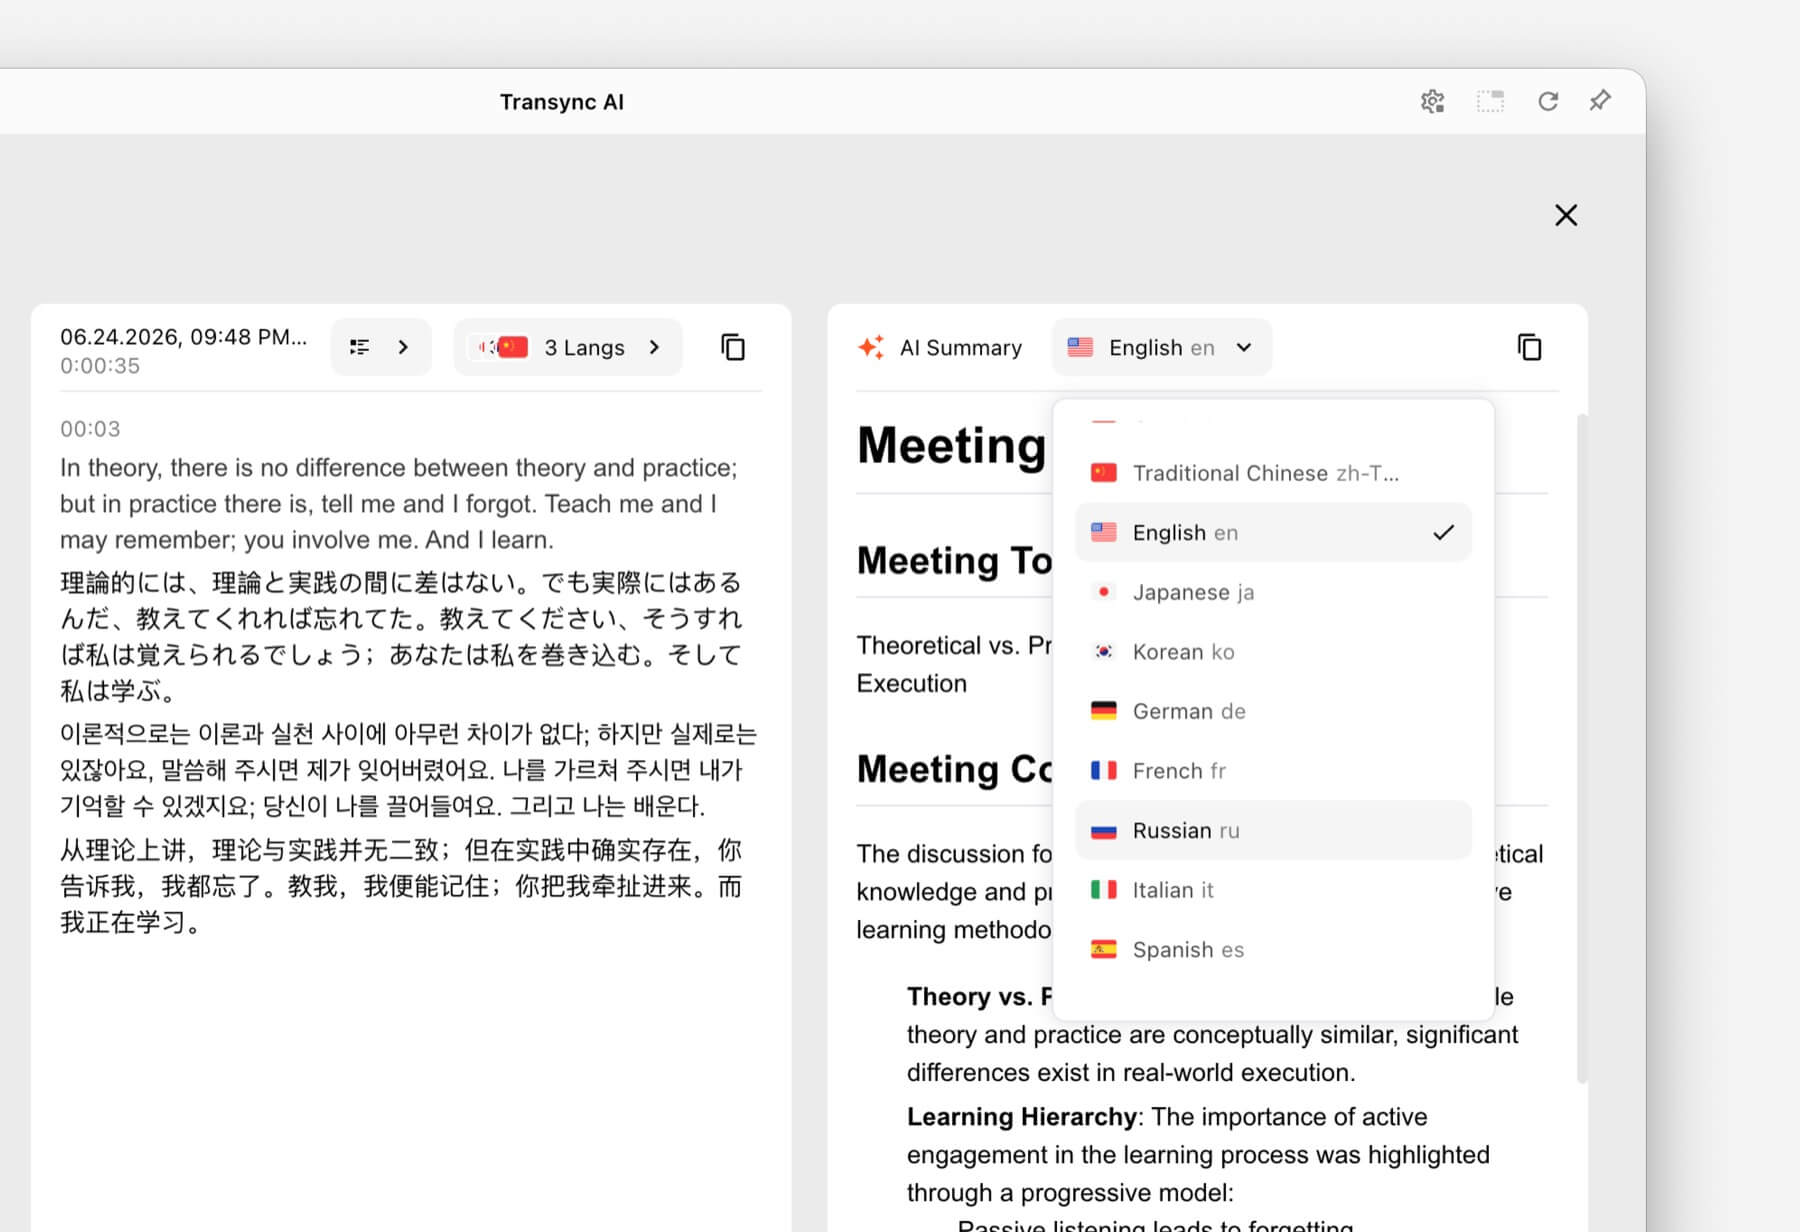1800x1232 pixels.
Task: Copy the transcript text
Action: pyautogui.click(x=733, y=347)
